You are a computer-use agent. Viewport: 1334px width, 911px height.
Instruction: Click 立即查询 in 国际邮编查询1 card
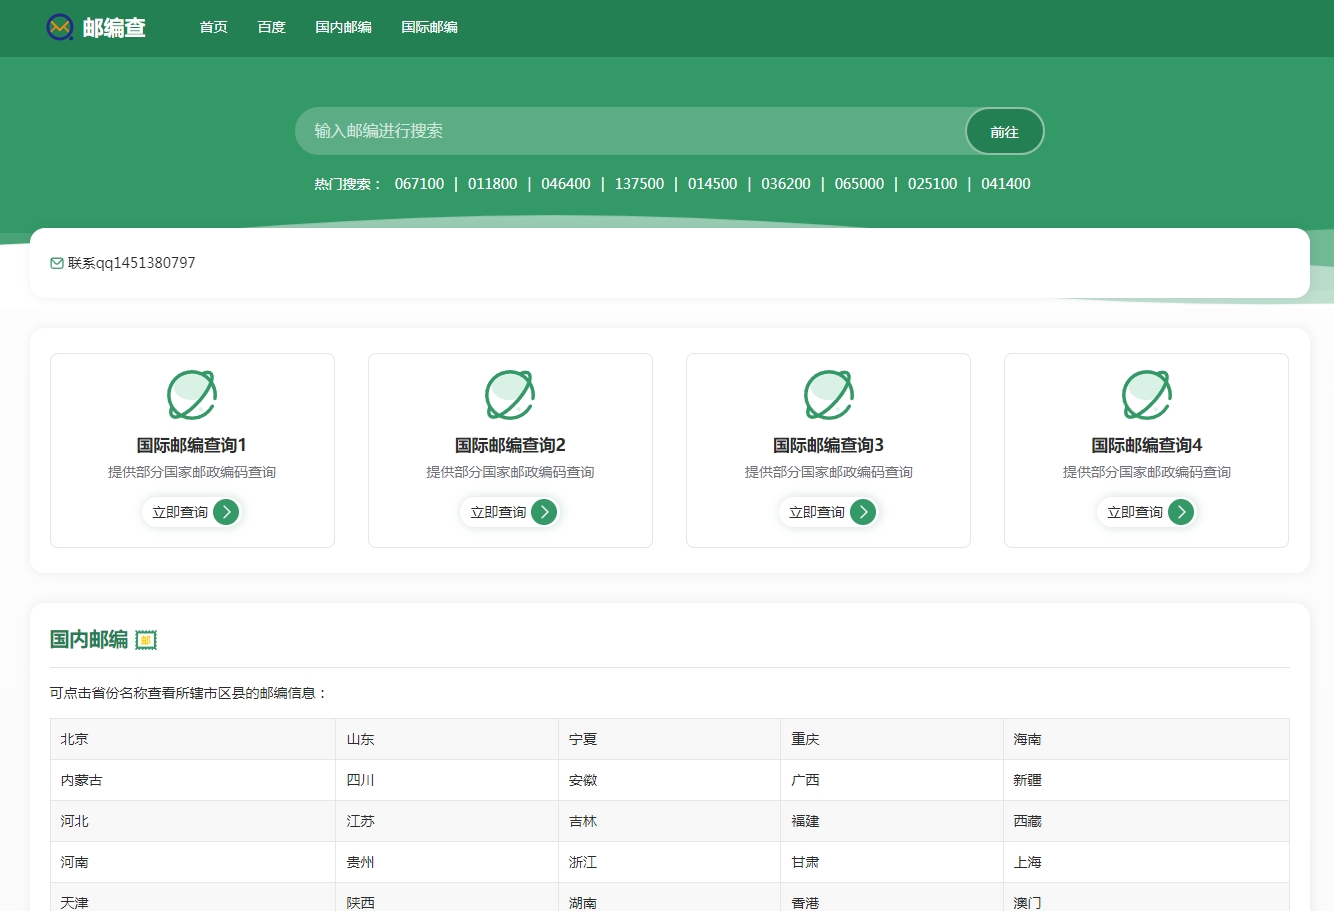point(180,512)
